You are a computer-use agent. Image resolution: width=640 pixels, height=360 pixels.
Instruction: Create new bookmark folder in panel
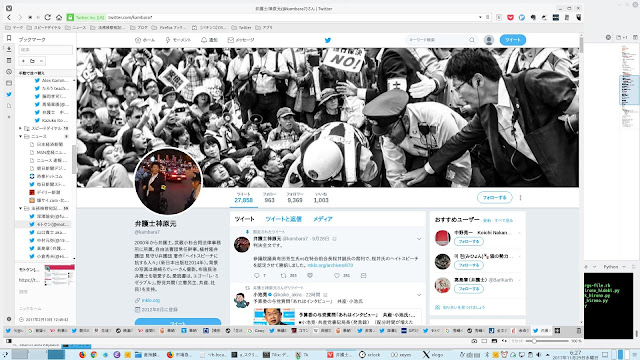coord(32,61)
